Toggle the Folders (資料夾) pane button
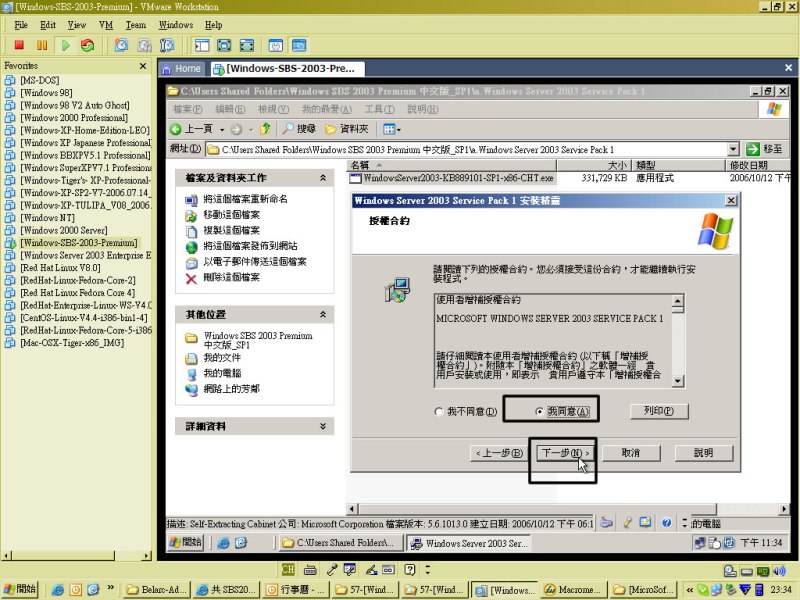The height and width of the screenshot is (600, 800). coord(347,129)
